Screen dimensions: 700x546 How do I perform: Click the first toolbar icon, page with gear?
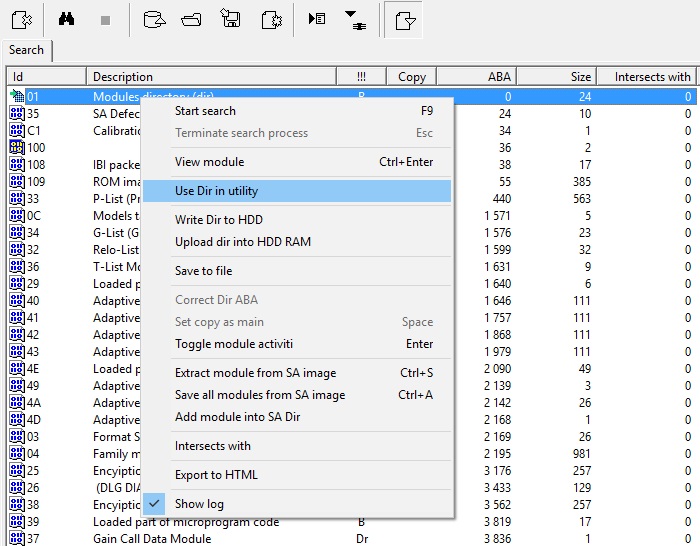point(22,19)
